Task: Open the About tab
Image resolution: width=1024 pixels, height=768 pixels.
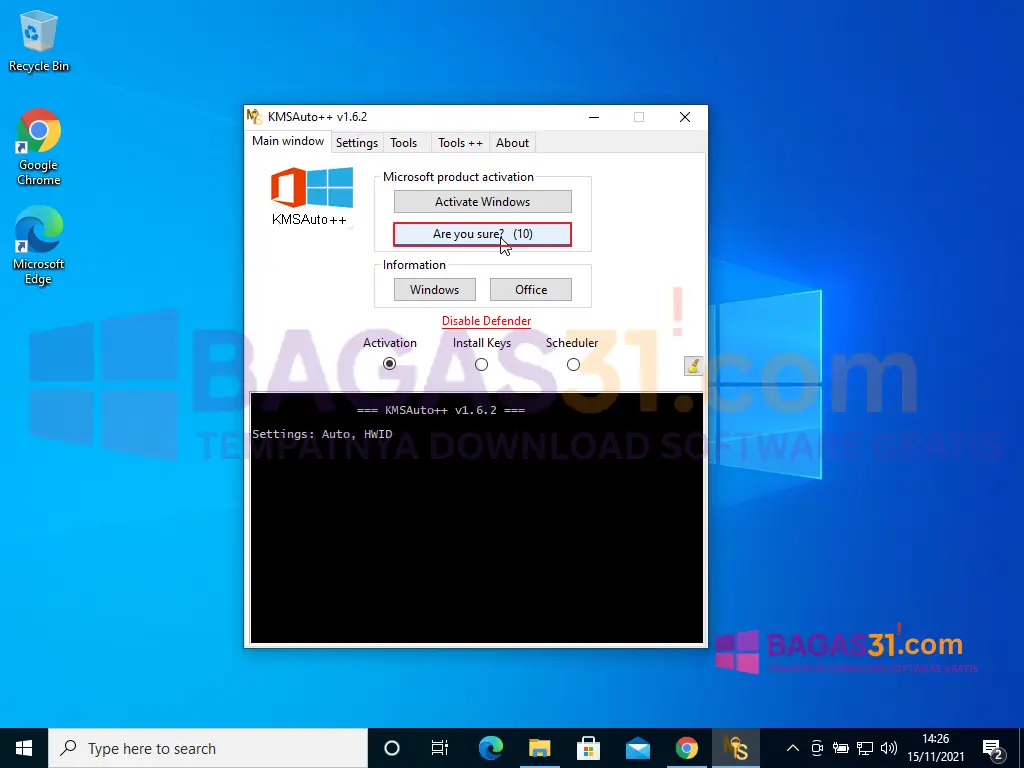Action: [x=512, y=143]
